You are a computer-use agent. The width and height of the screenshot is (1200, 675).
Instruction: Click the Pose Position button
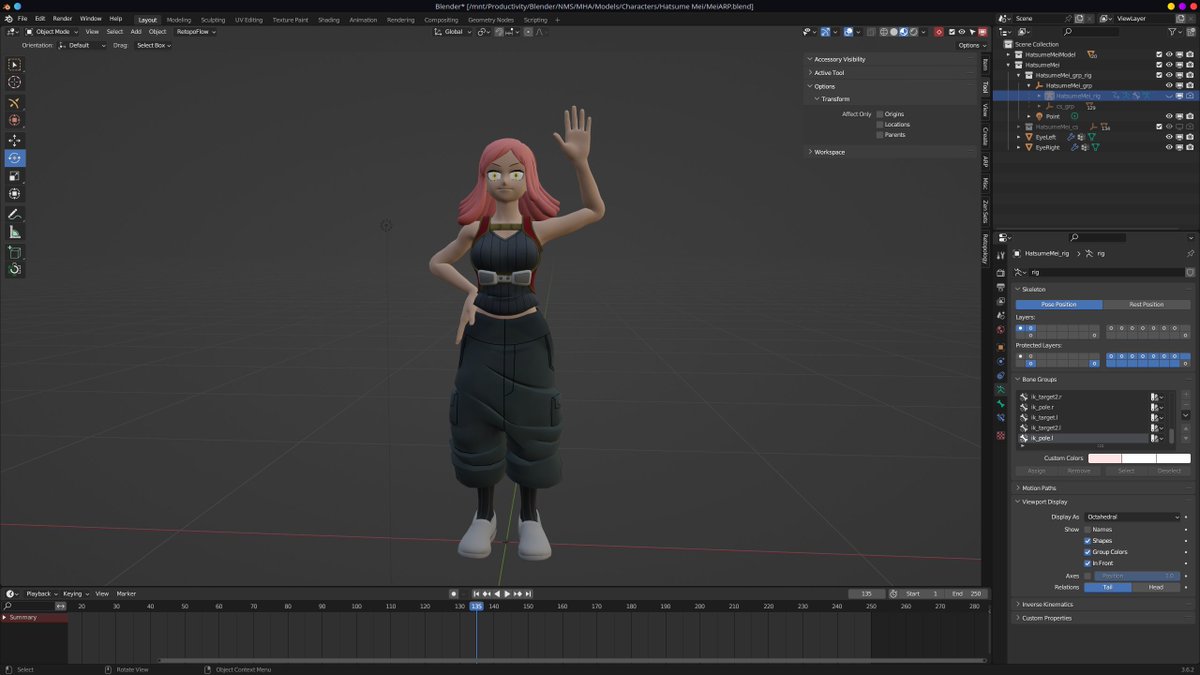pos(1059,304)
